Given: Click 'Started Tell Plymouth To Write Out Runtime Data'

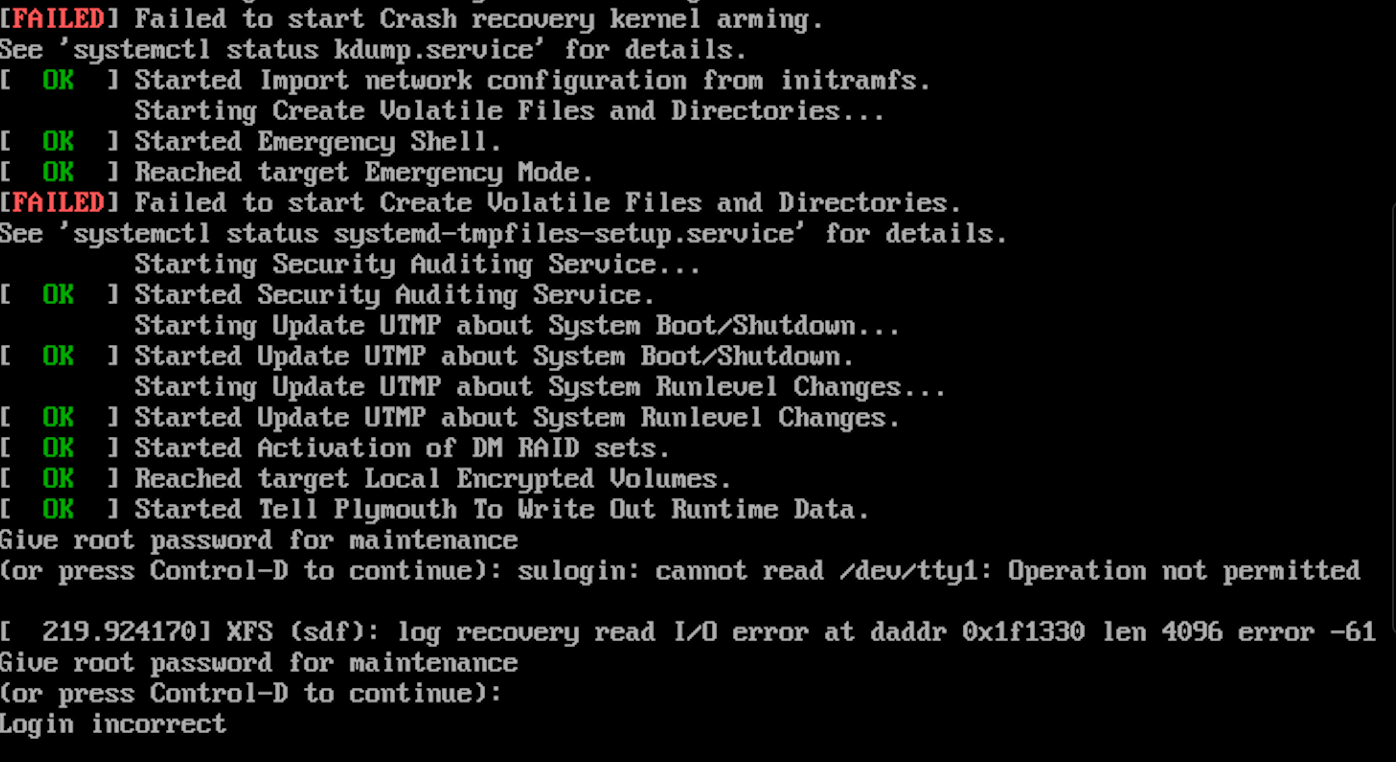Looking at the screenshot, I should tap(502, 510).
